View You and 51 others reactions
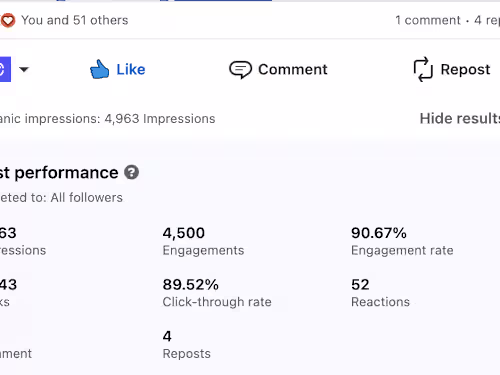 [x=75, y=20]
